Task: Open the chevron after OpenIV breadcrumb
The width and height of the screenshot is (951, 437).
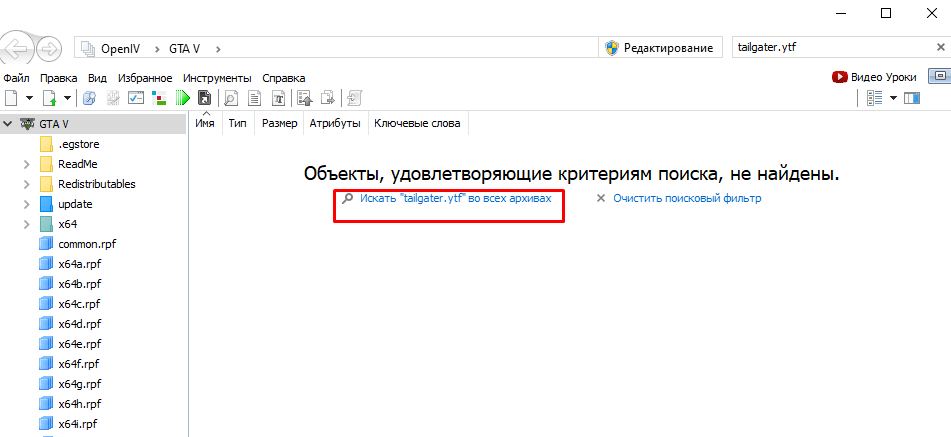Action: [156, 48]
